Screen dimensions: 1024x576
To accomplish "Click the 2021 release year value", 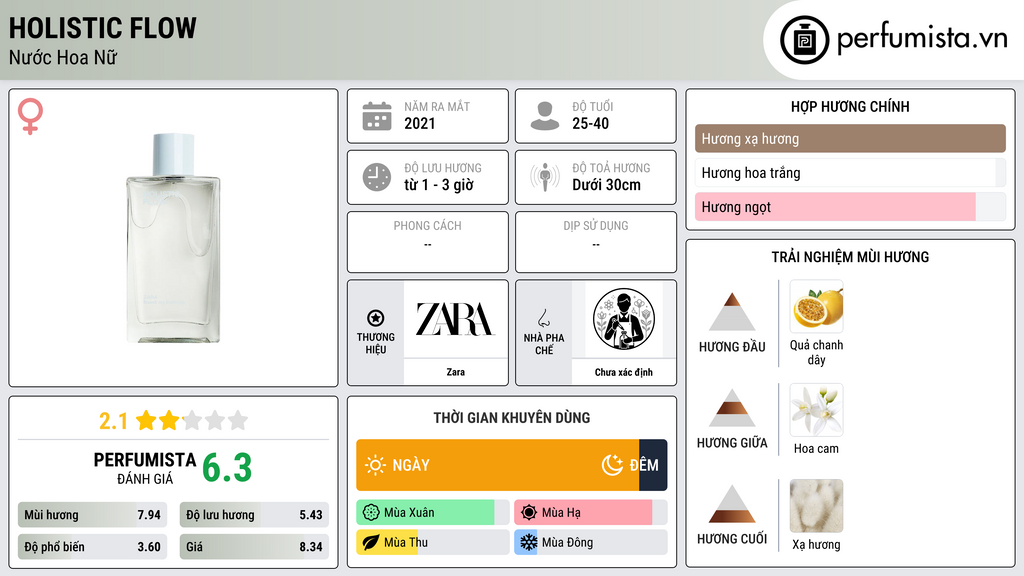I will (x=419, y=123).
